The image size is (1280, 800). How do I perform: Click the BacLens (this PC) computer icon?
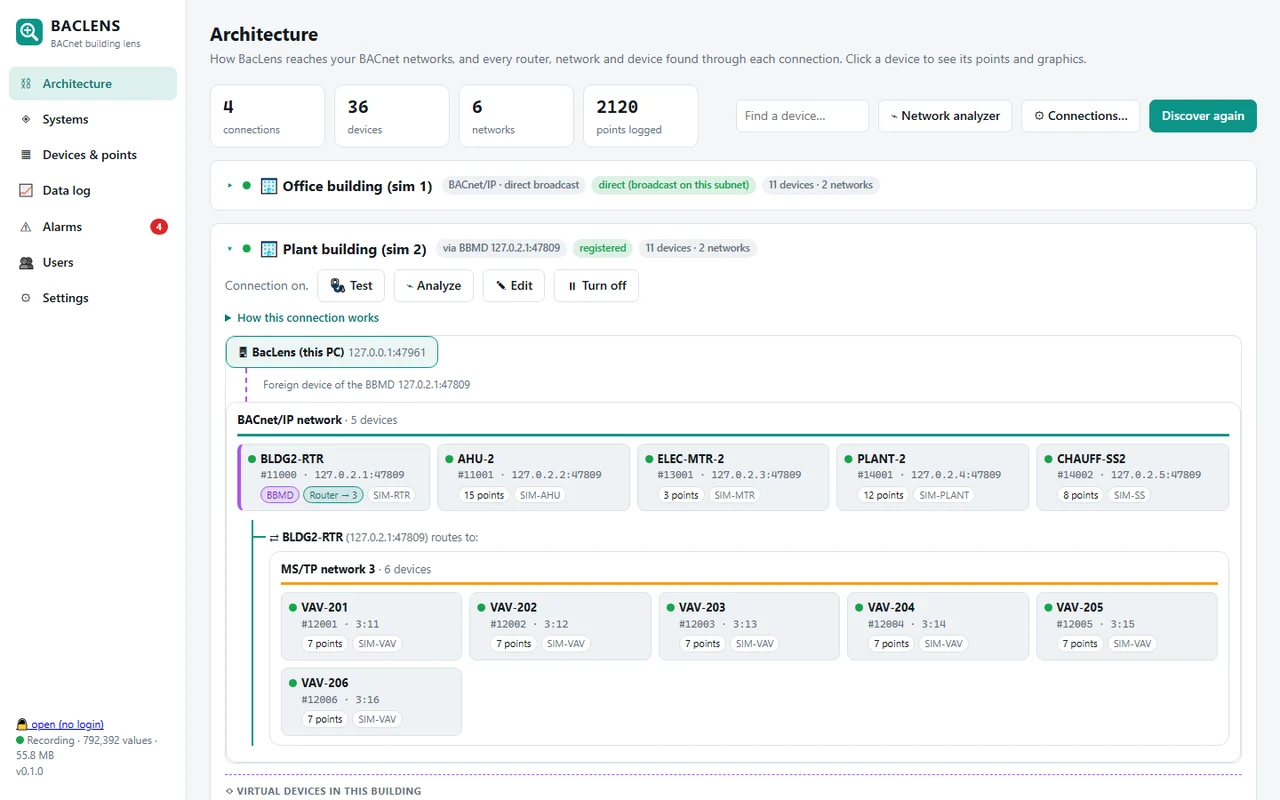pos(243,352)
